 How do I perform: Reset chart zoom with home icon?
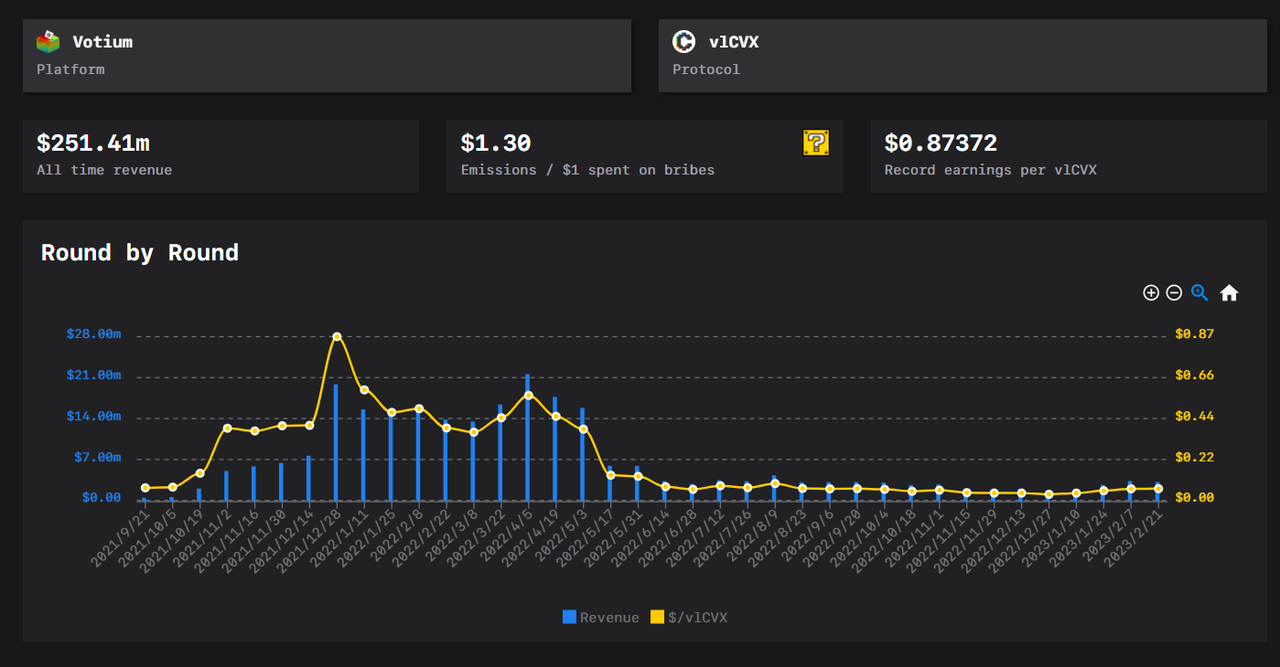pos(1229,293)
